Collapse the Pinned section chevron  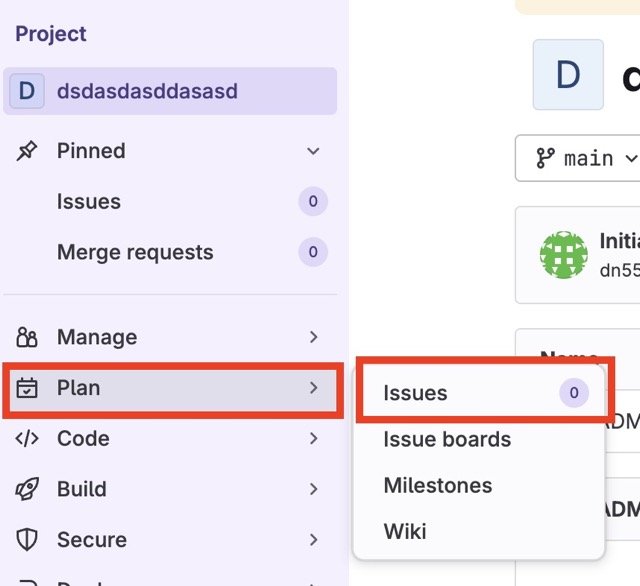coord(313,151)
